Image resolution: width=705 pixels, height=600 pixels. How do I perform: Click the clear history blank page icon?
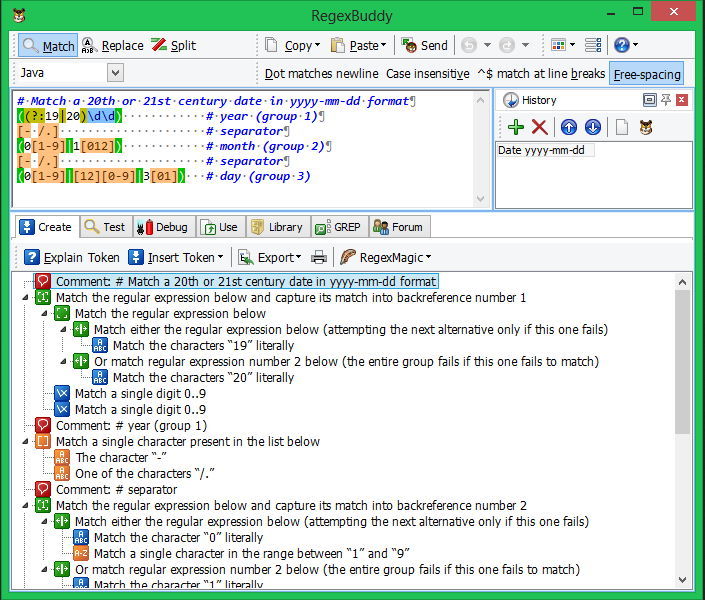(620, 127)
